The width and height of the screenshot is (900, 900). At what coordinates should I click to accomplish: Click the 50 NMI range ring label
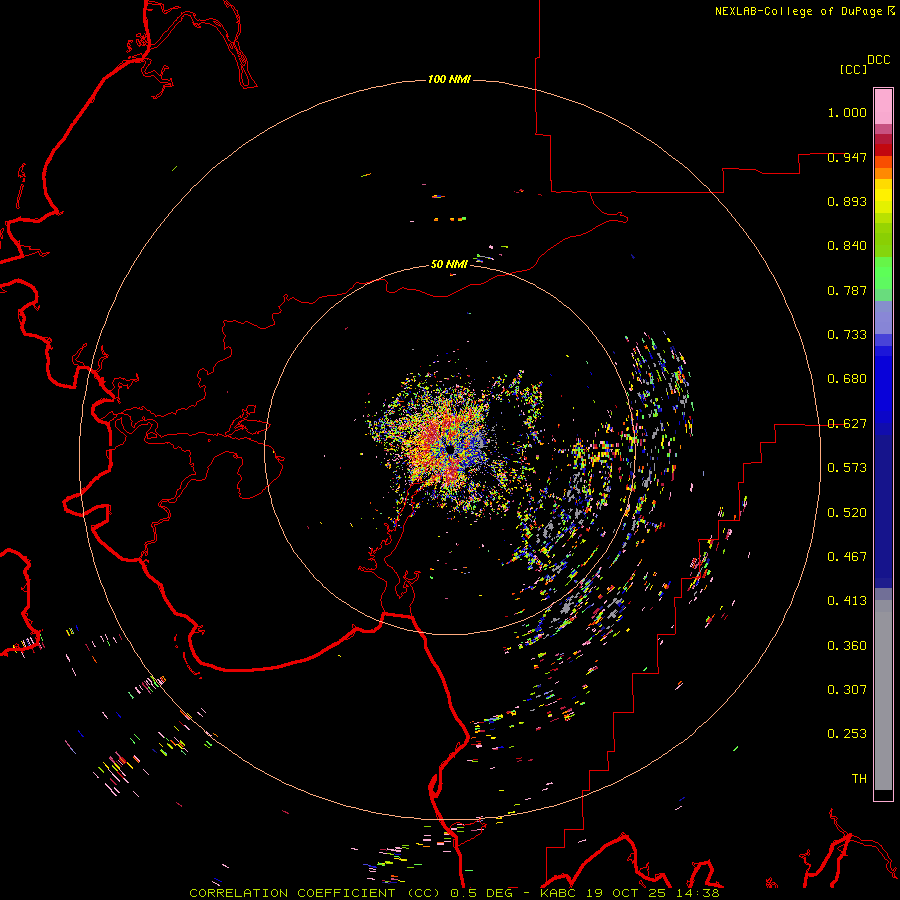(x=449, y=264)
